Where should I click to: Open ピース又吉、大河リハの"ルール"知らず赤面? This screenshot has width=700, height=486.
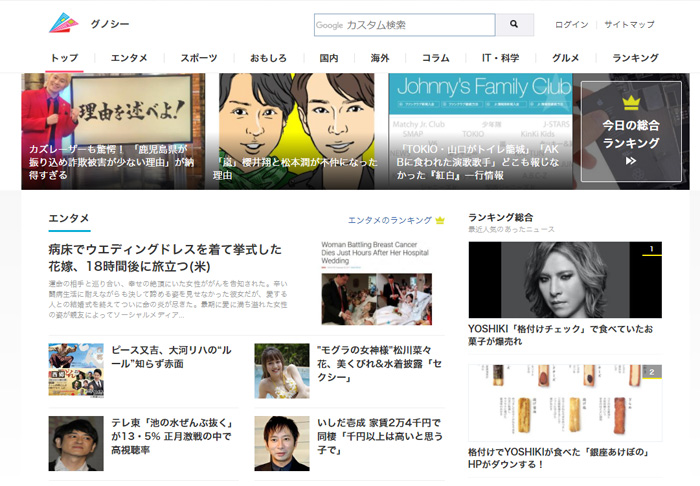(x=171, y=357)
